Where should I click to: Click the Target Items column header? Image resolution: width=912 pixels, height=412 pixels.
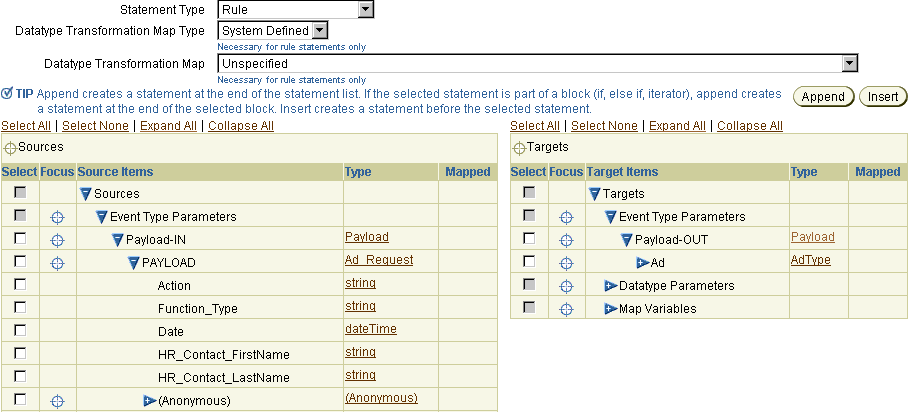click(622, 172)
